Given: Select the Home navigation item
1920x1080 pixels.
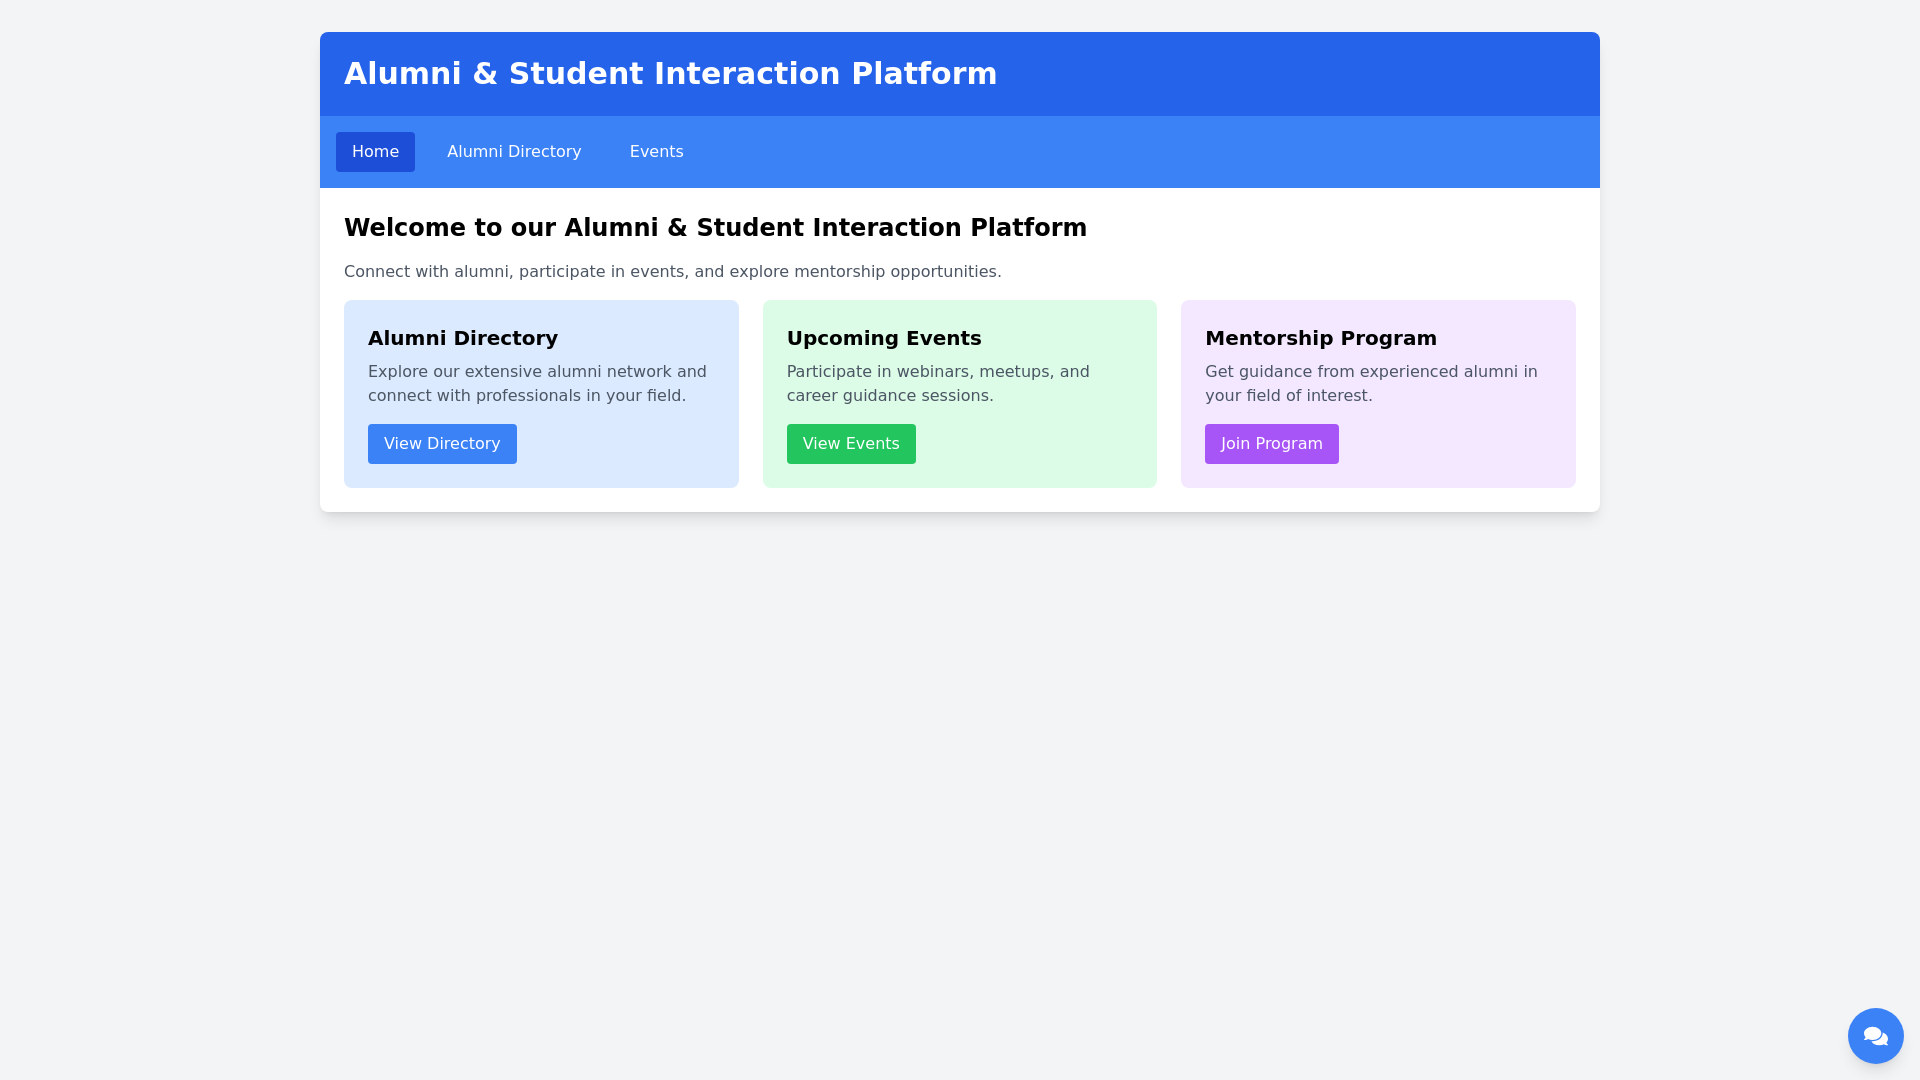Looking at the screenshot, I should [x=375, y=151].
